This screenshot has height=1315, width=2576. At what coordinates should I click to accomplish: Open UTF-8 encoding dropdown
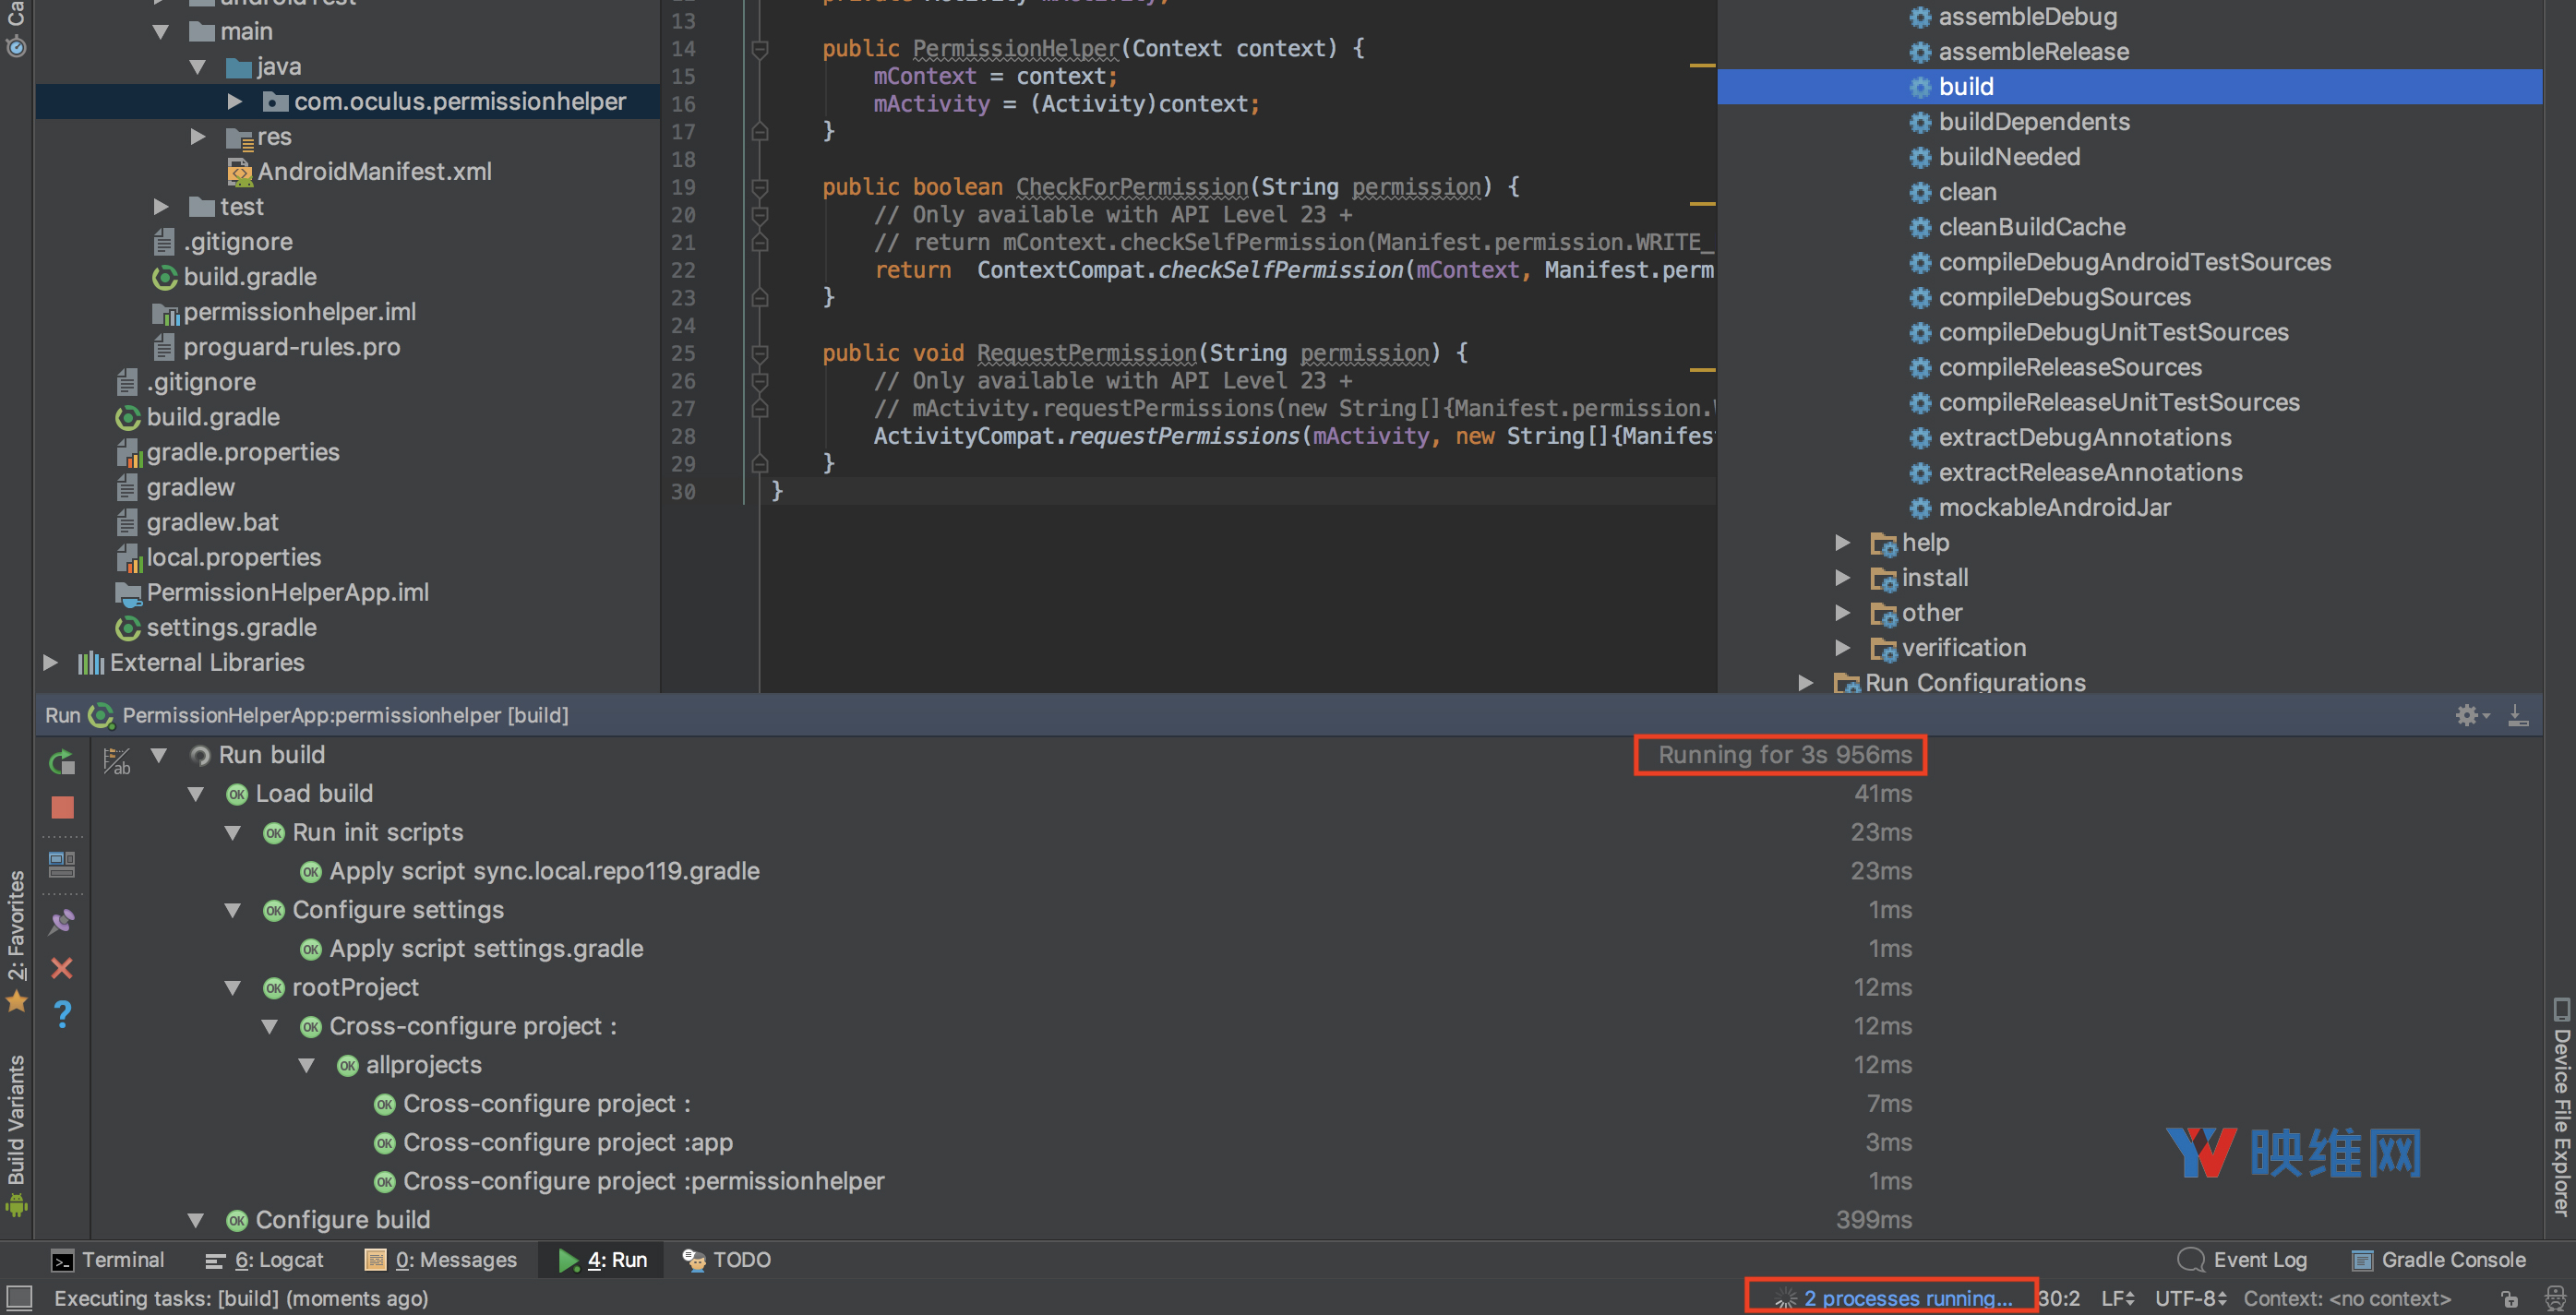2189,1298
